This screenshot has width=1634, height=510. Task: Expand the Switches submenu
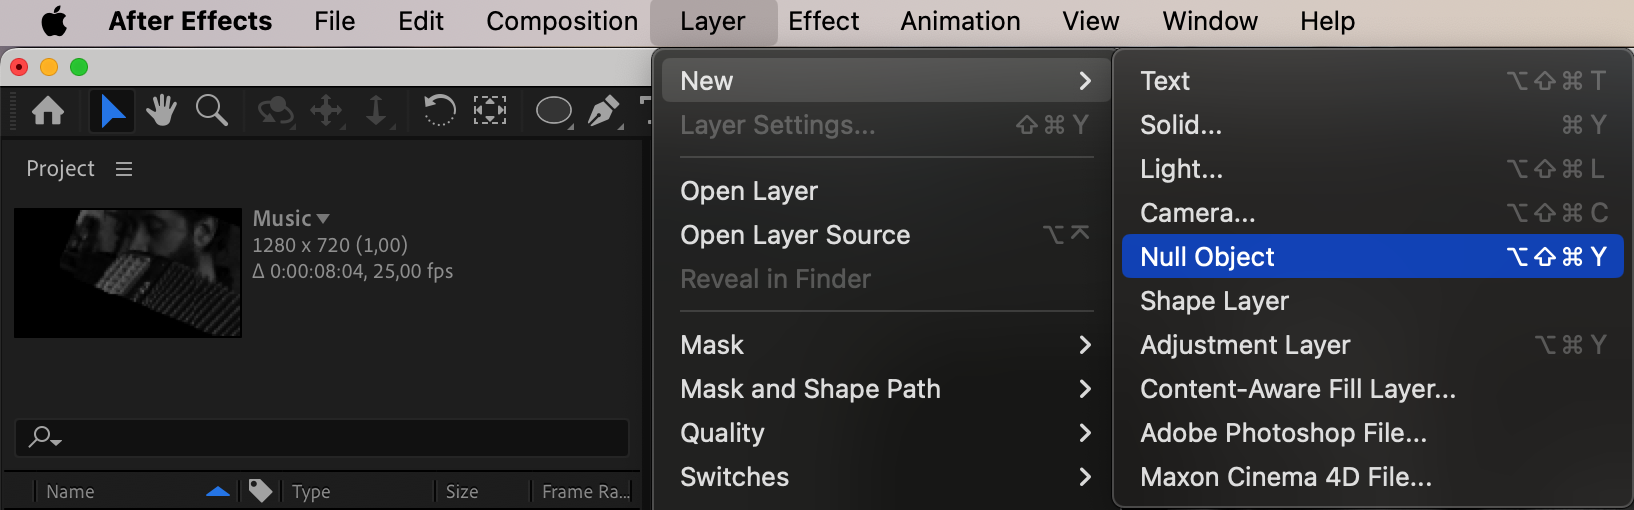click(x=883, y=477)
